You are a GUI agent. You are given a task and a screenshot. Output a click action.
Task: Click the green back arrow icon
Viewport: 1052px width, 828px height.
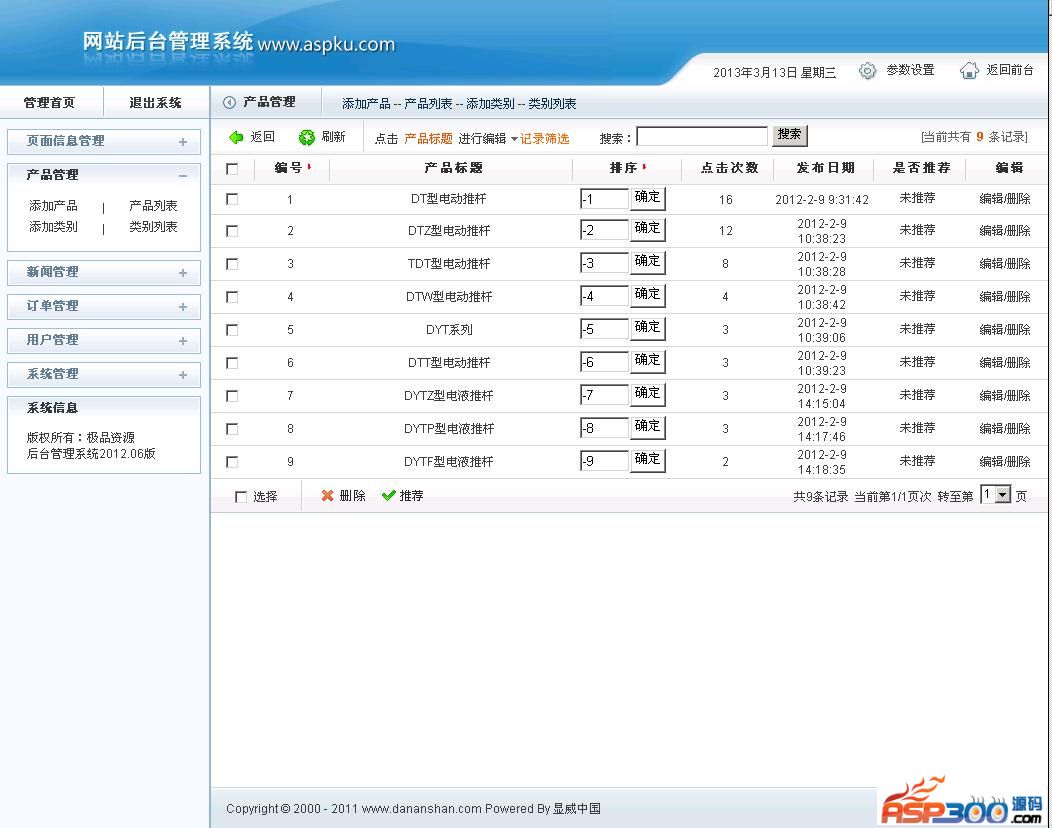pos(236,137)
